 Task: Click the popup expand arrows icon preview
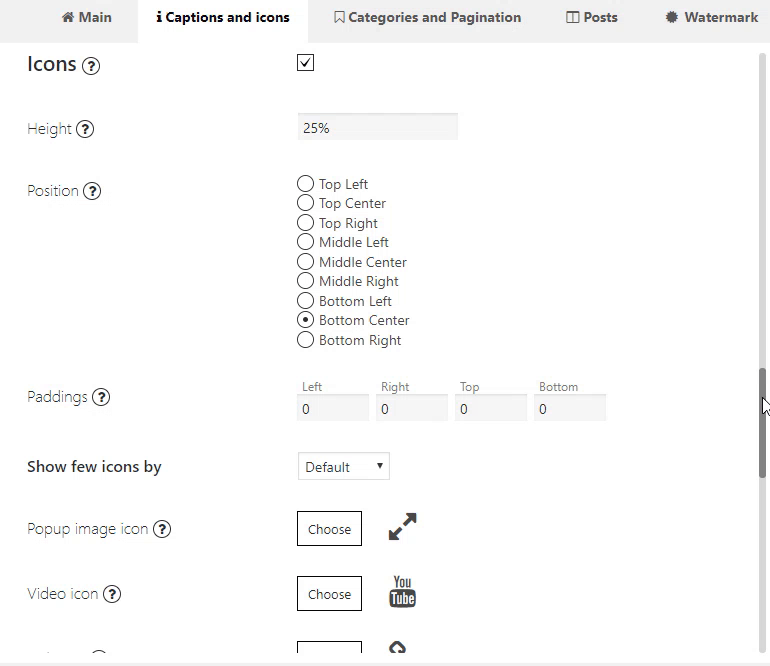pos(403,527)
